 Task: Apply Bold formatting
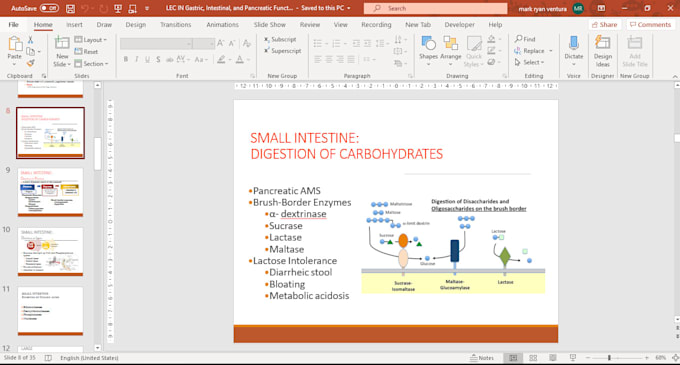click(126, 59)
